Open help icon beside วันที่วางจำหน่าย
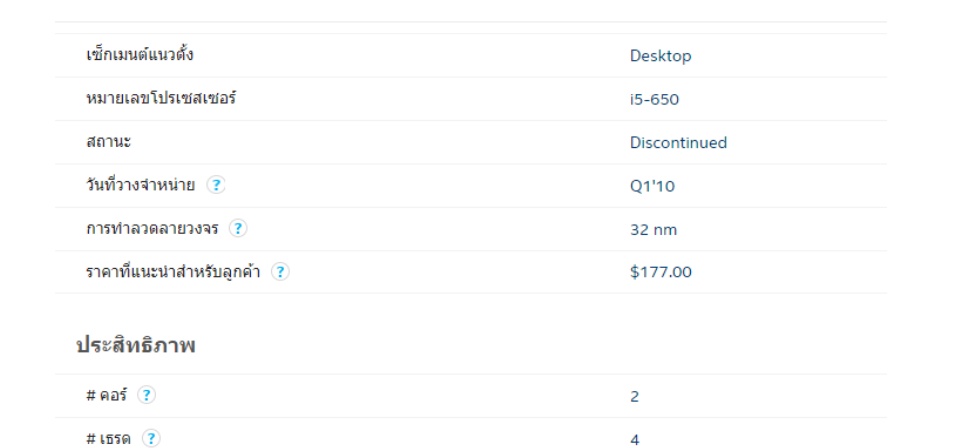 pos(216,185)
